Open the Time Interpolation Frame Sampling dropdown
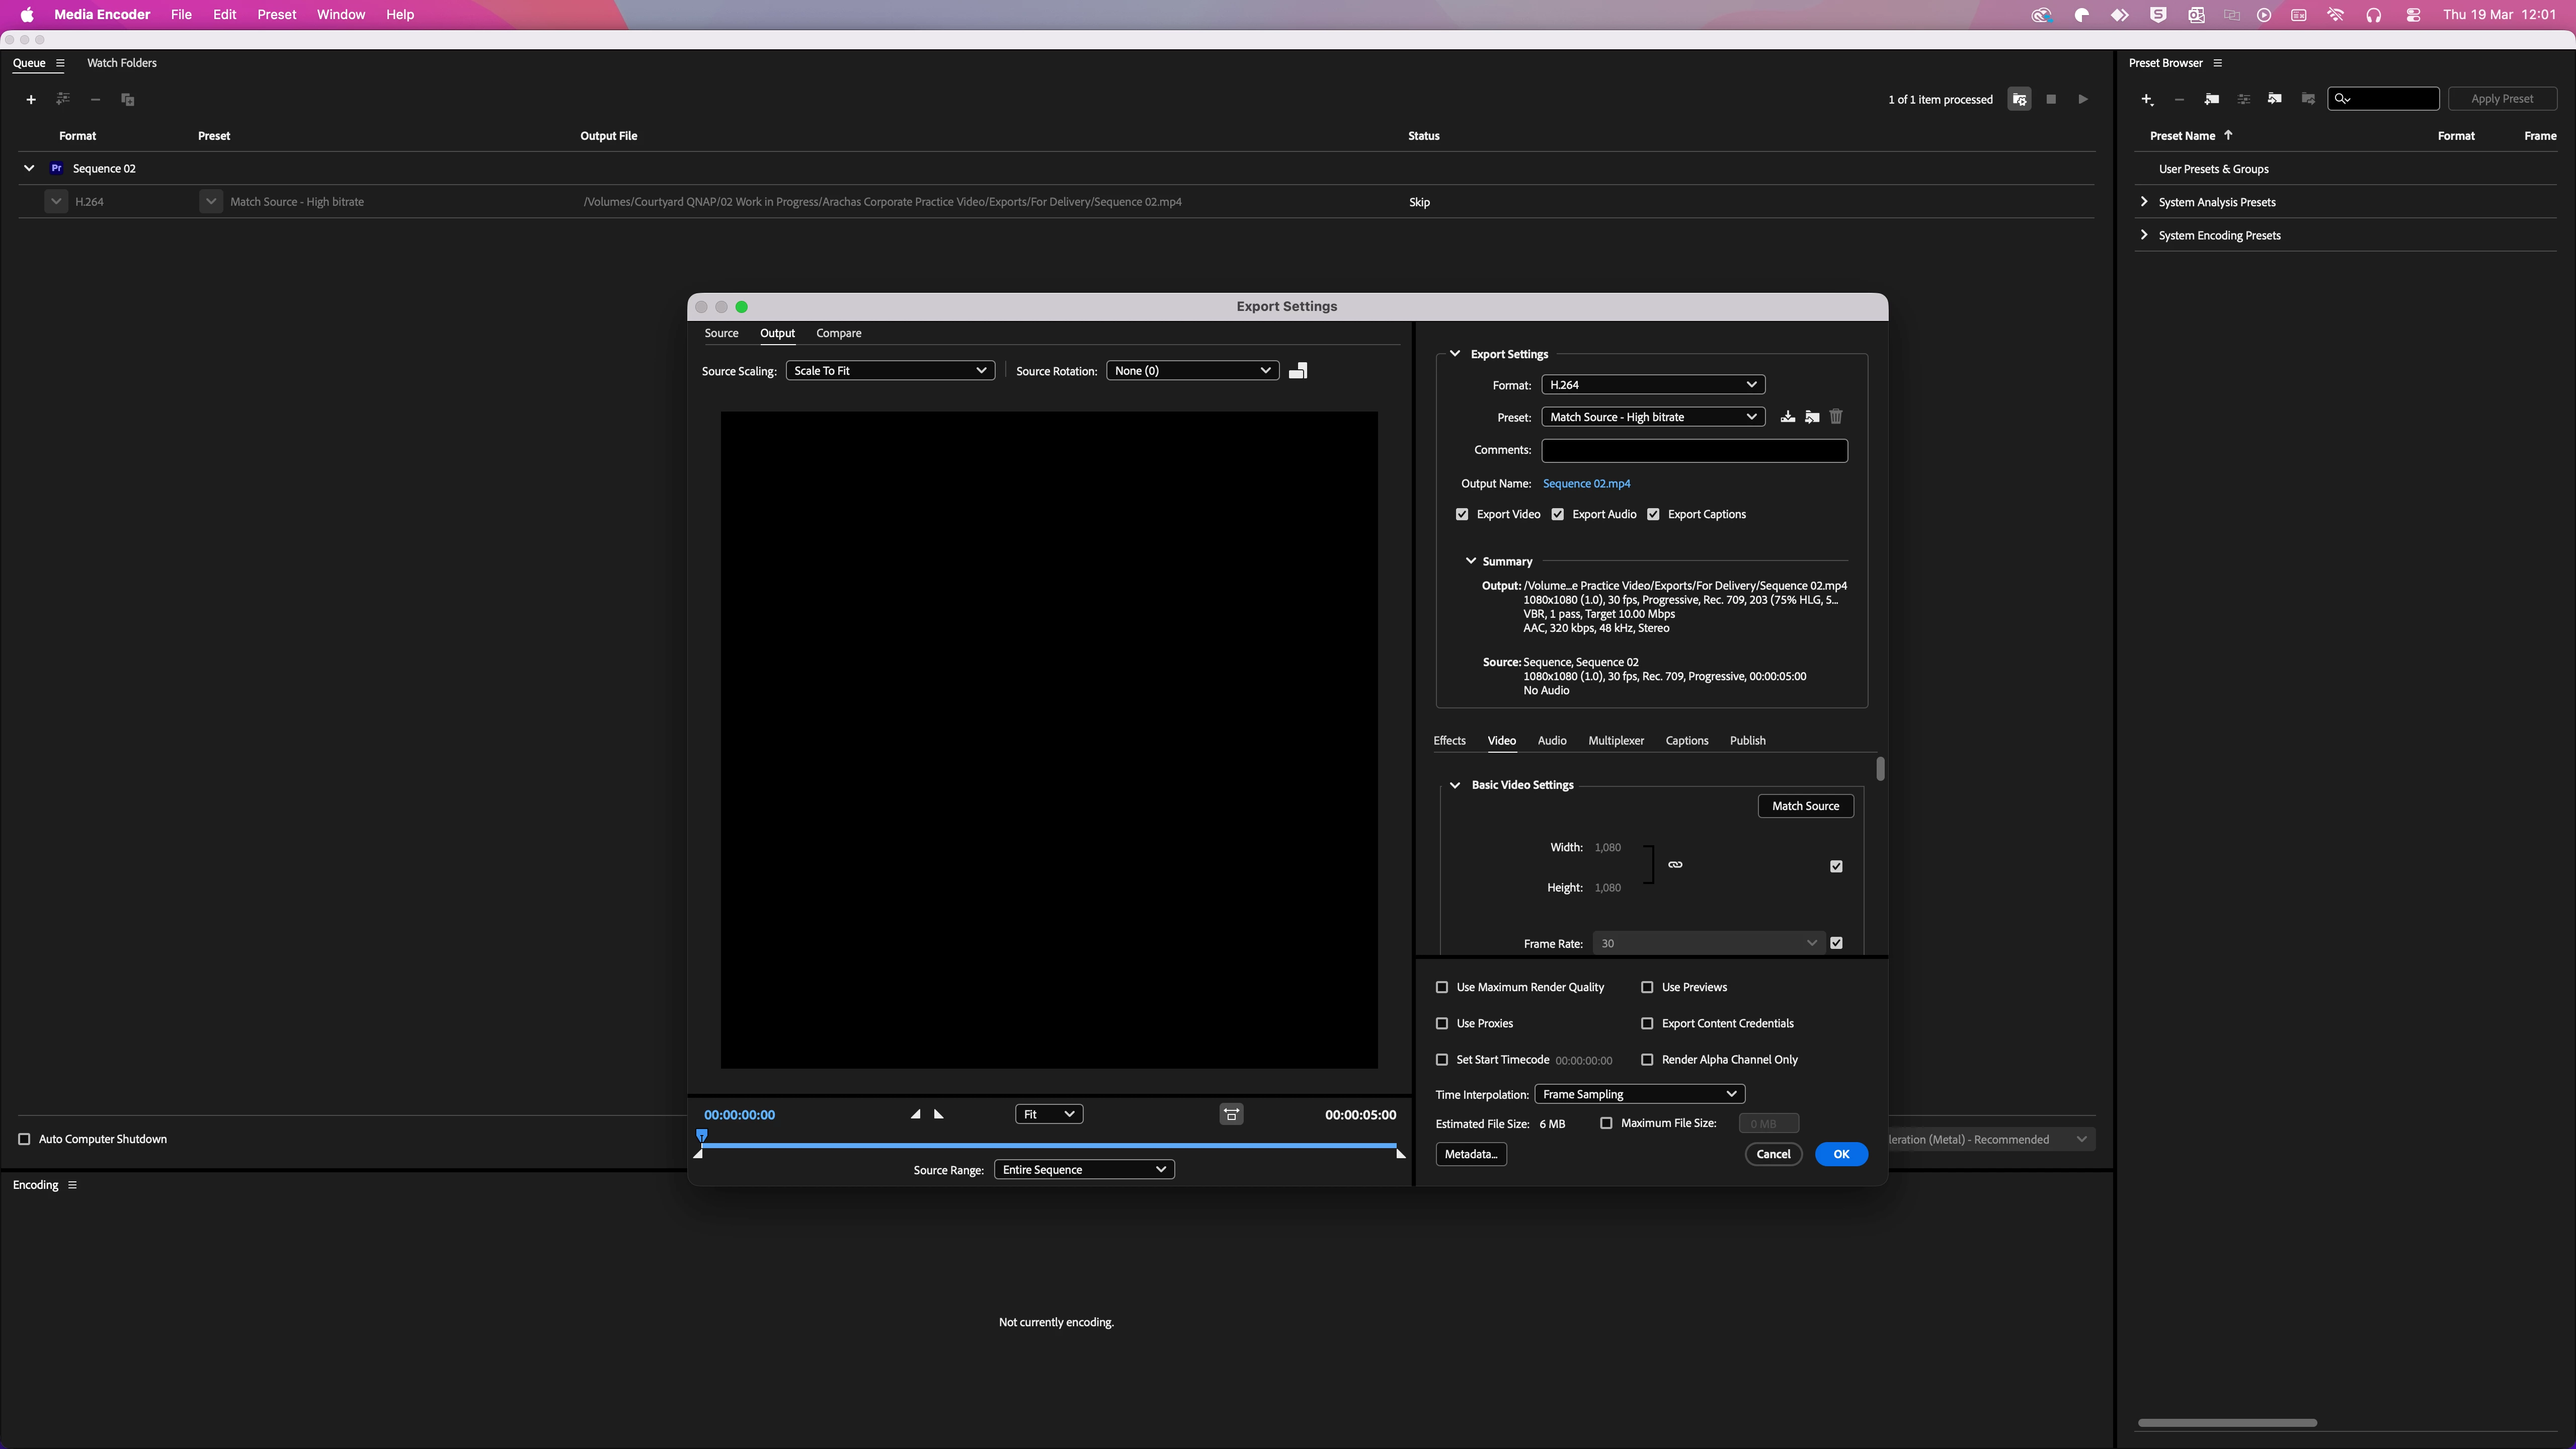2576x1449 pixels. point(1639,1094)
